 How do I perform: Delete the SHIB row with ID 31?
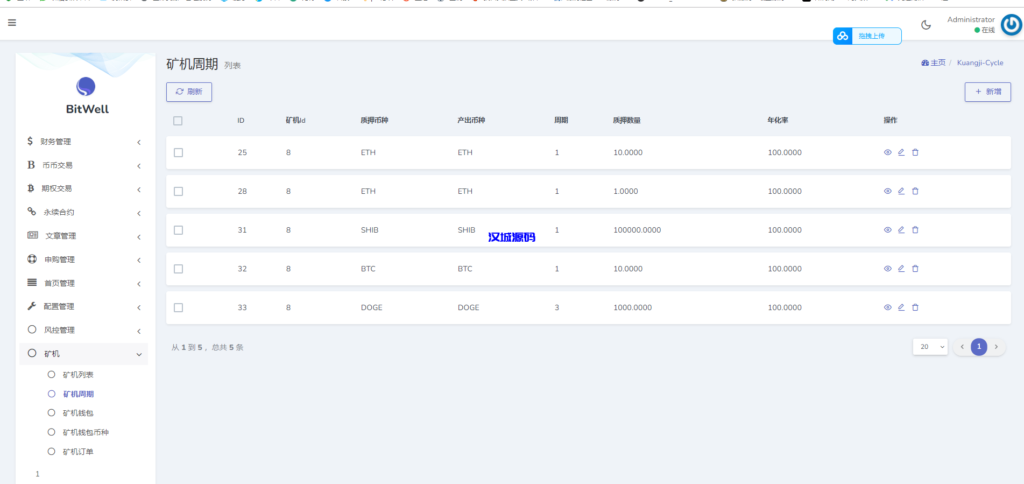coord(915,230)
